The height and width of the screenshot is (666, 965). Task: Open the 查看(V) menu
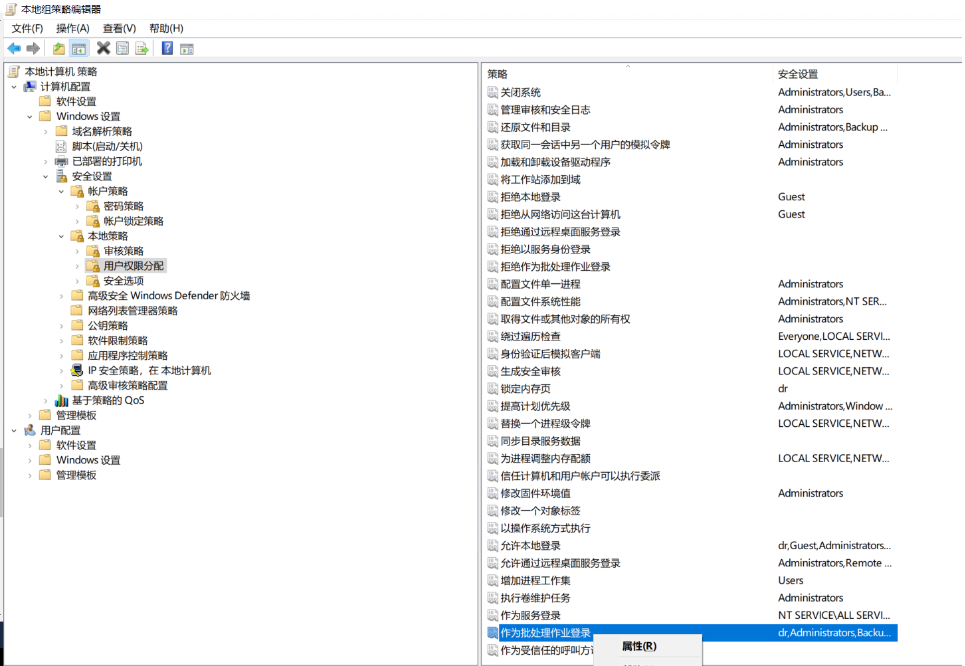click(x=119, y=28)
